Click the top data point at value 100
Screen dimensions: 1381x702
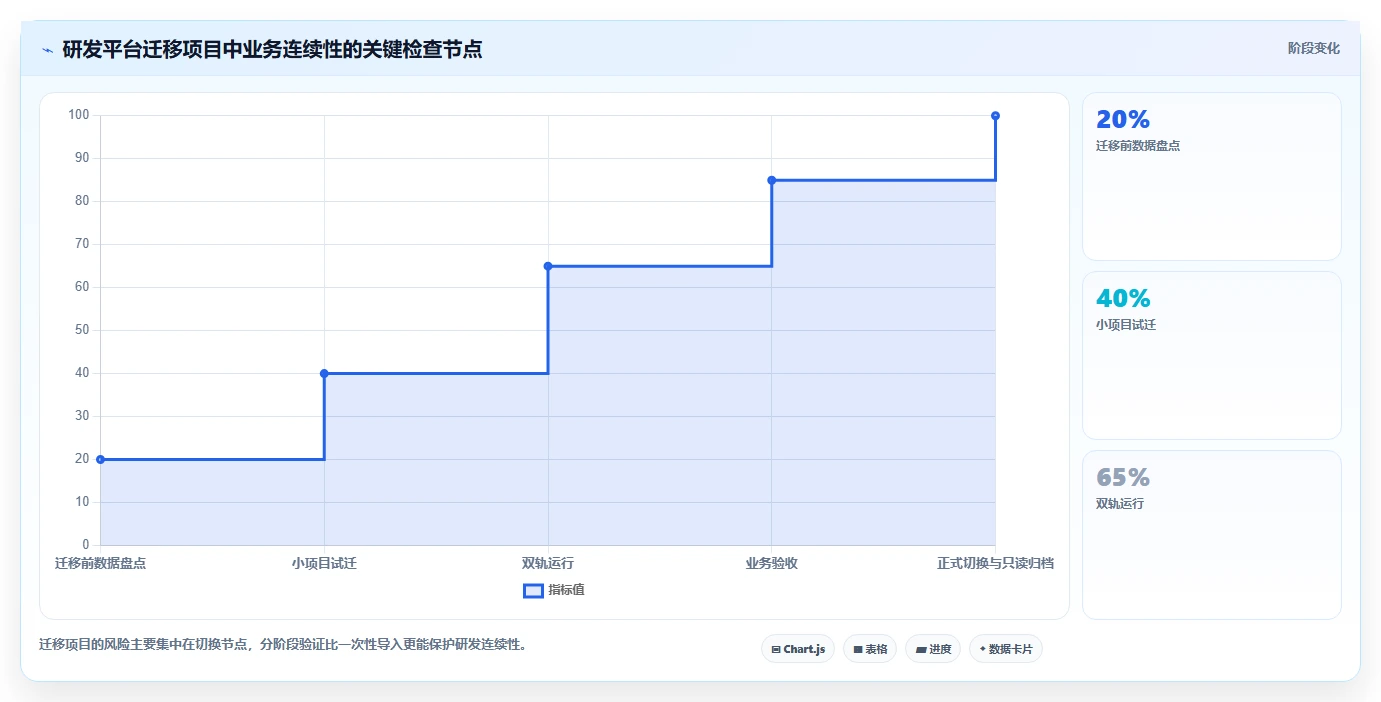[x=995, y=115]
